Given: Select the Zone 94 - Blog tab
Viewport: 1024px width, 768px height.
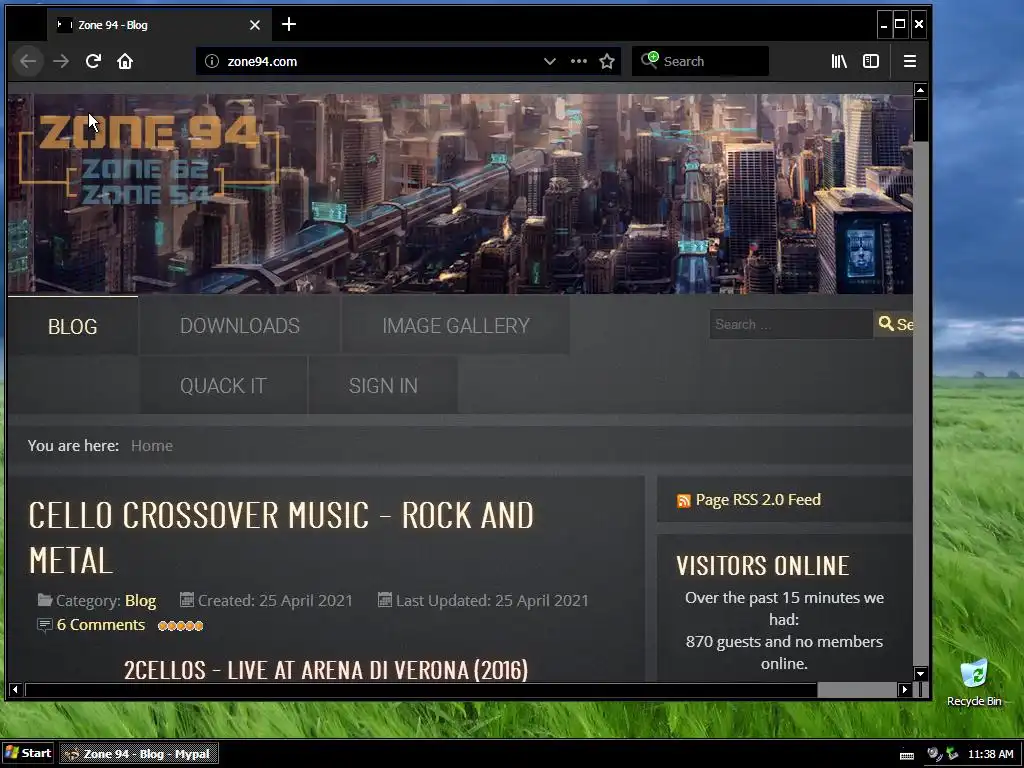Looking at the screenshot, I should click(157, 25).
